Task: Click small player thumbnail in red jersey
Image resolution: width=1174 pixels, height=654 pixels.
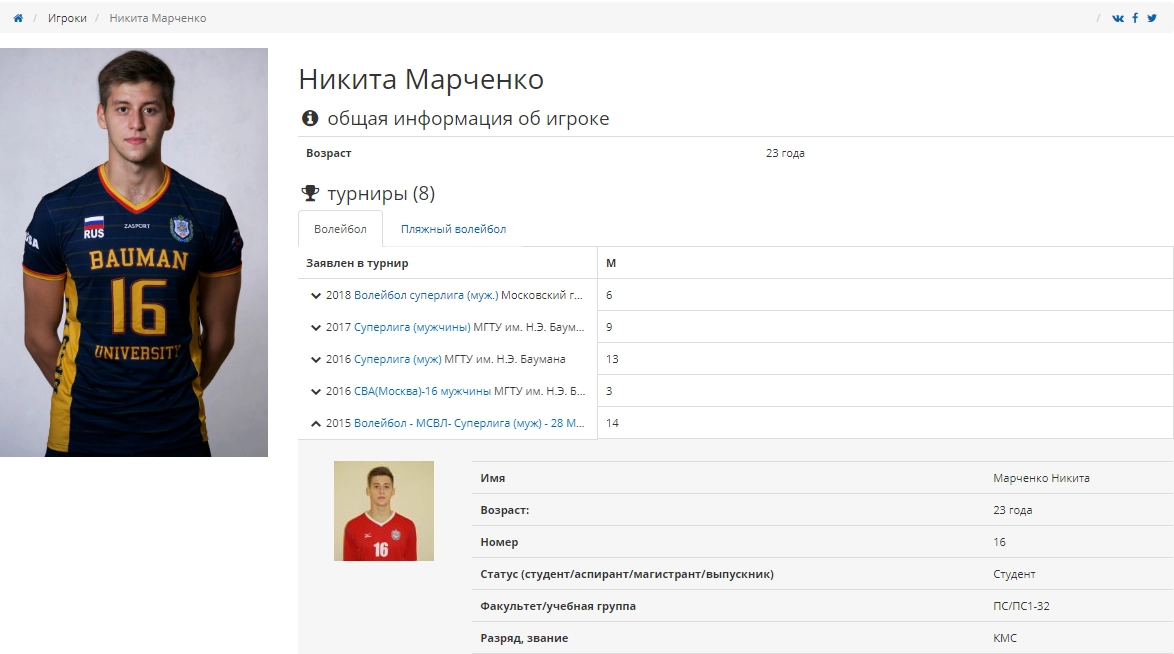Action: tap(384, 510)
